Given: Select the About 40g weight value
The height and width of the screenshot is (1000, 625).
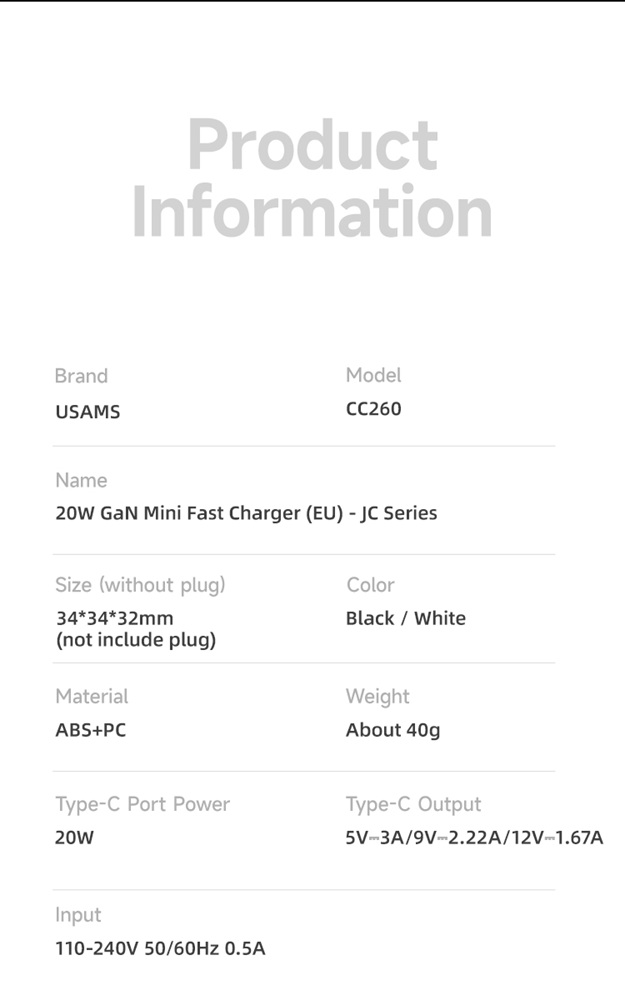Looking at the screenshot, I should pos(393,730).
